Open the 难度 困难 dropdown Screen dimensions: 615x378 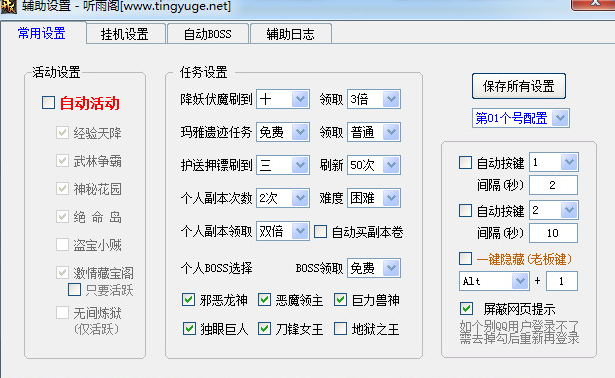point(374,198)
